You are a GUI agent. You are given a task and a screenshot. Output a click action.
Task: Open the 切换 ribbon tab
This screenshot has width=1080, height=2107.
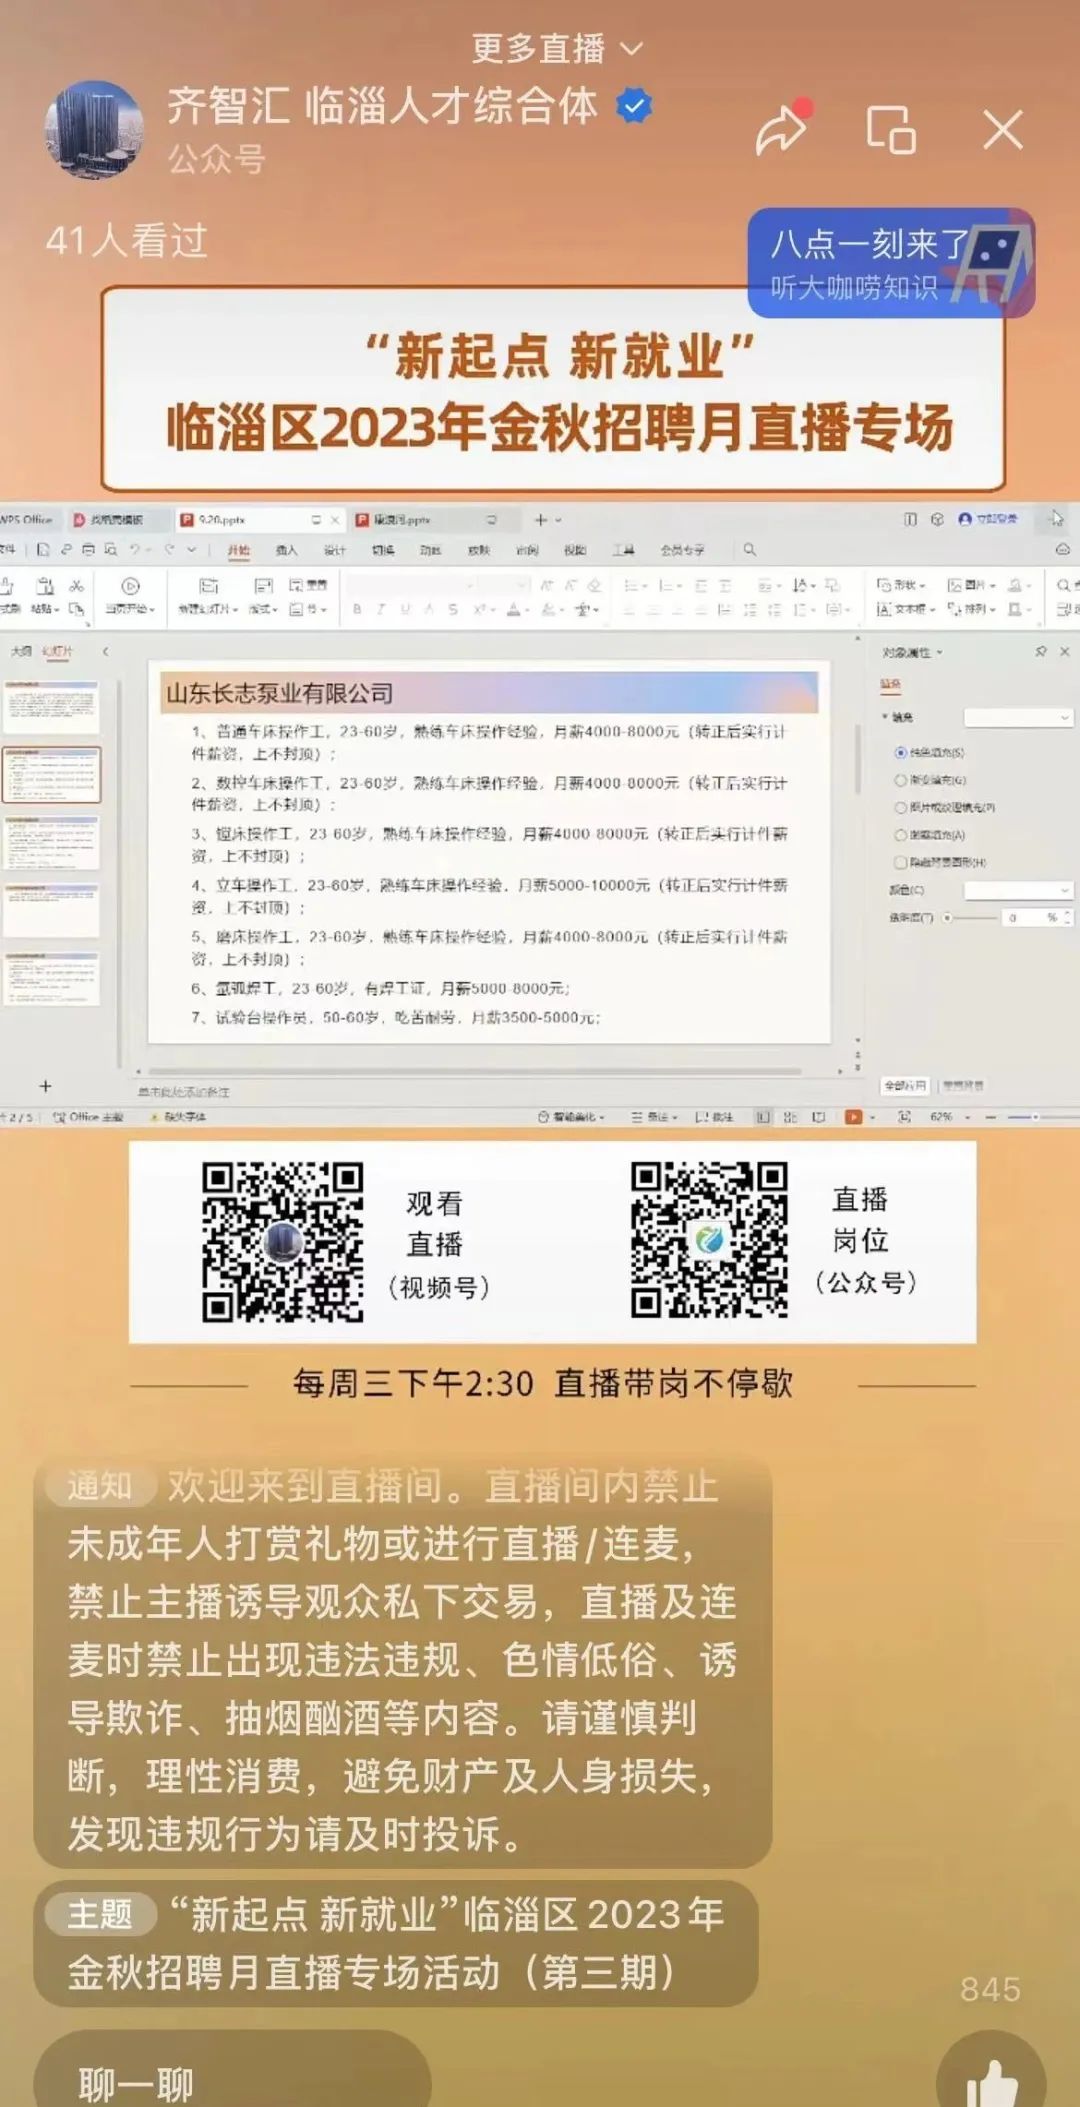click(383, 550)
